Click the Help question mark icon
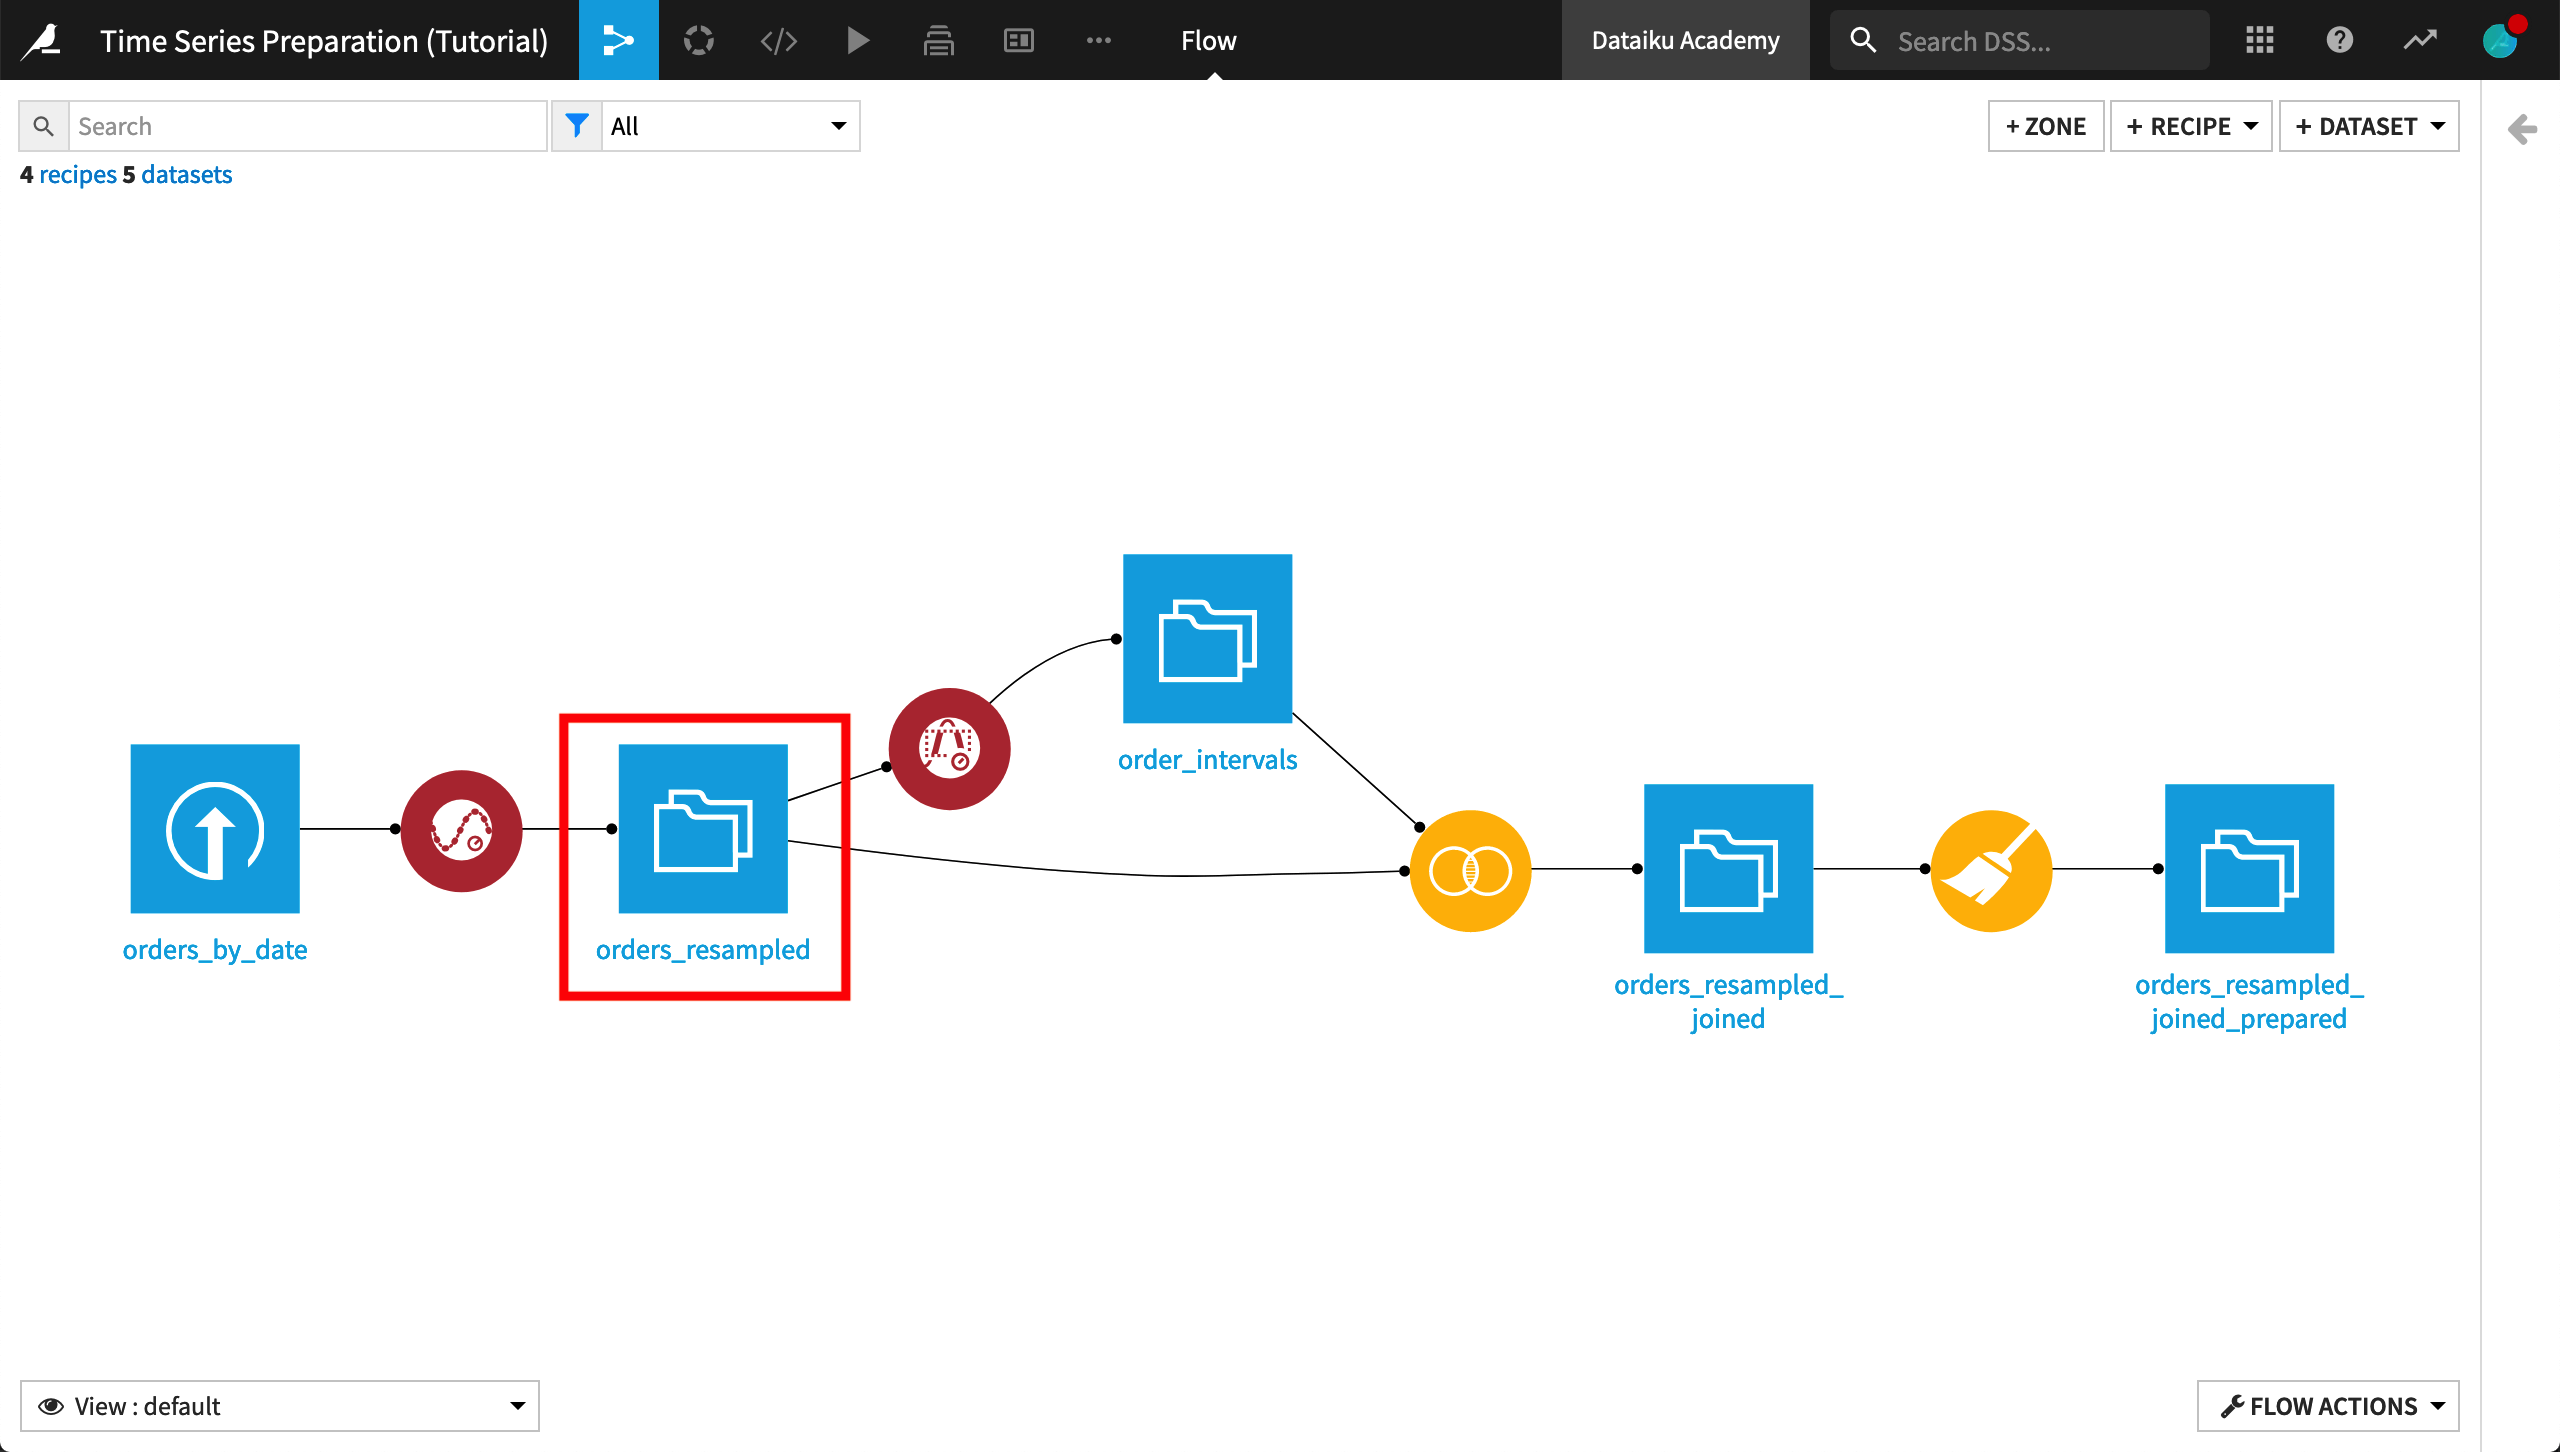Screen dimensions: 2560x1452 pos(2342,40)
